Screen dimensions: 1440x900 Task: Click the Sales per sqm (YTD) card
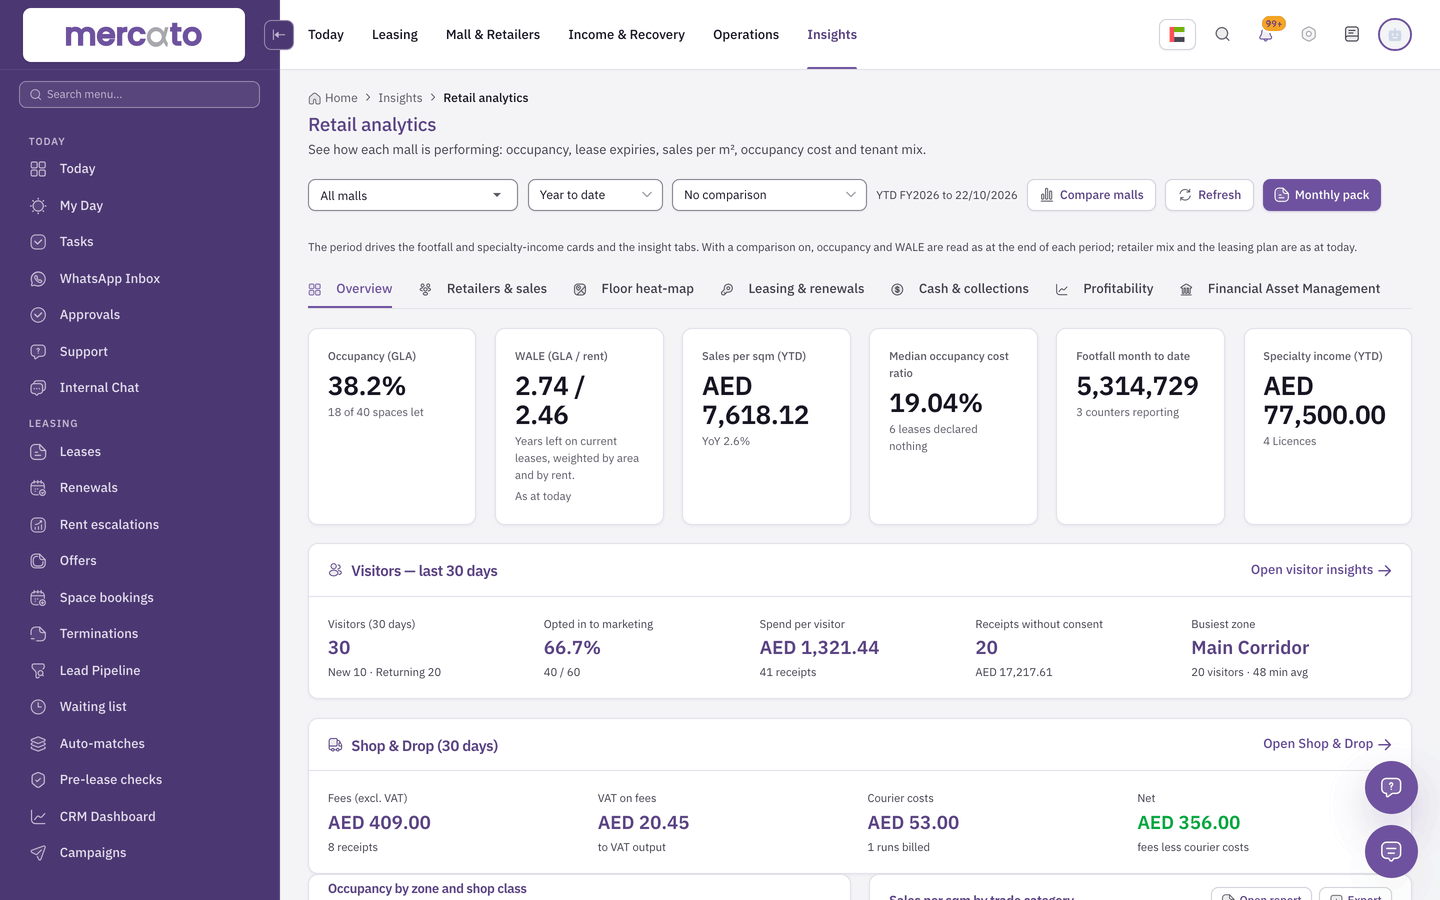point(766,426)
